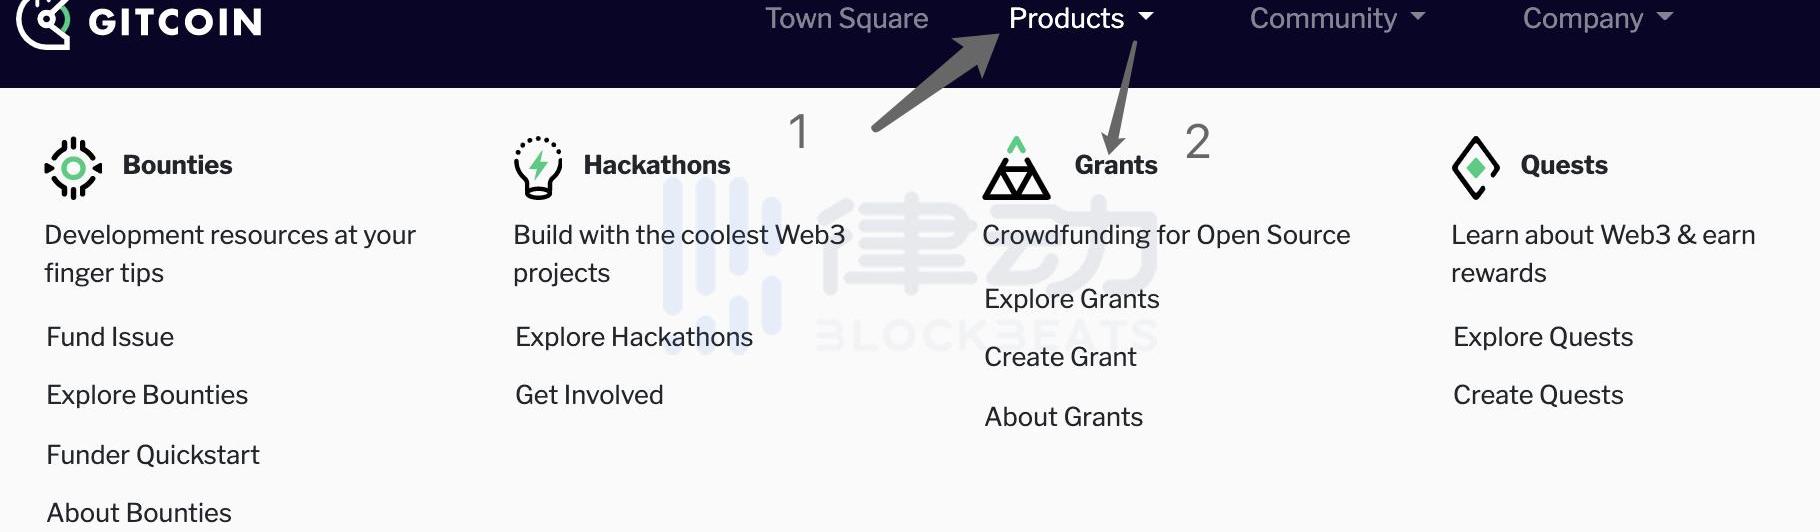Screen dimensions: 1820x532
Task: Open the Community dropdown menu
Action: point(1336,18)
